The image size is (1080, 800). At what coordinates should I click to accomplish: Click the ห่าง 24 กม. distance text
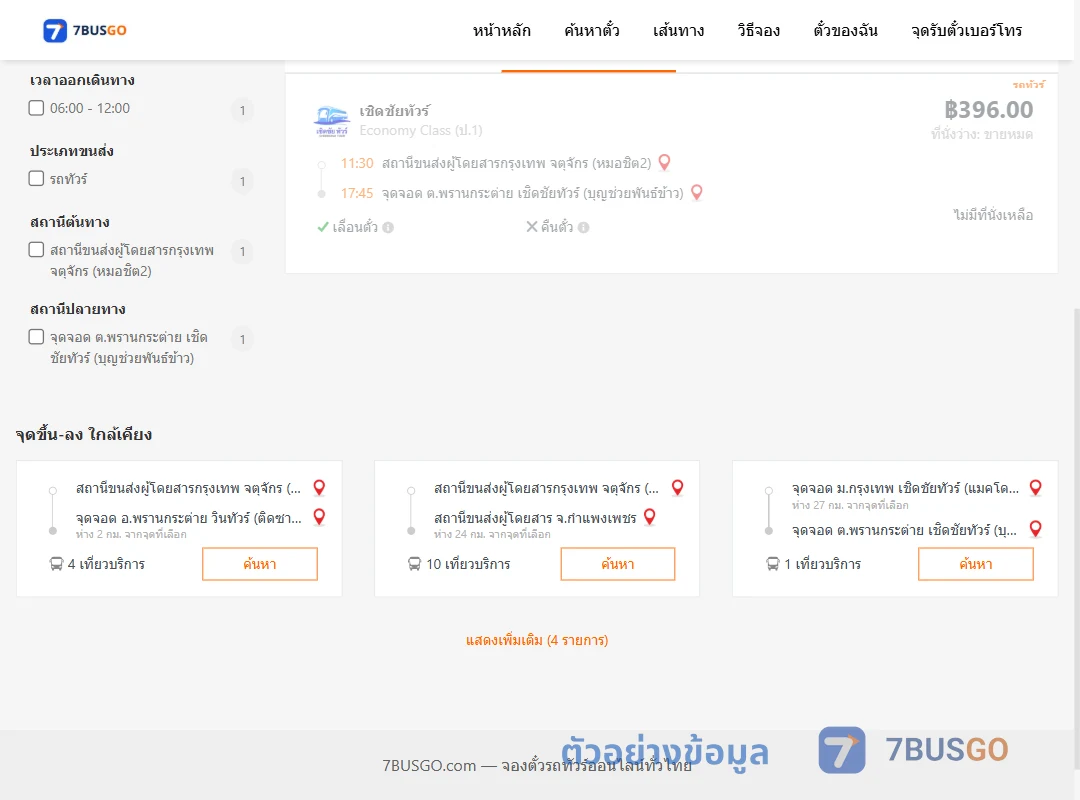click(492, 534)
